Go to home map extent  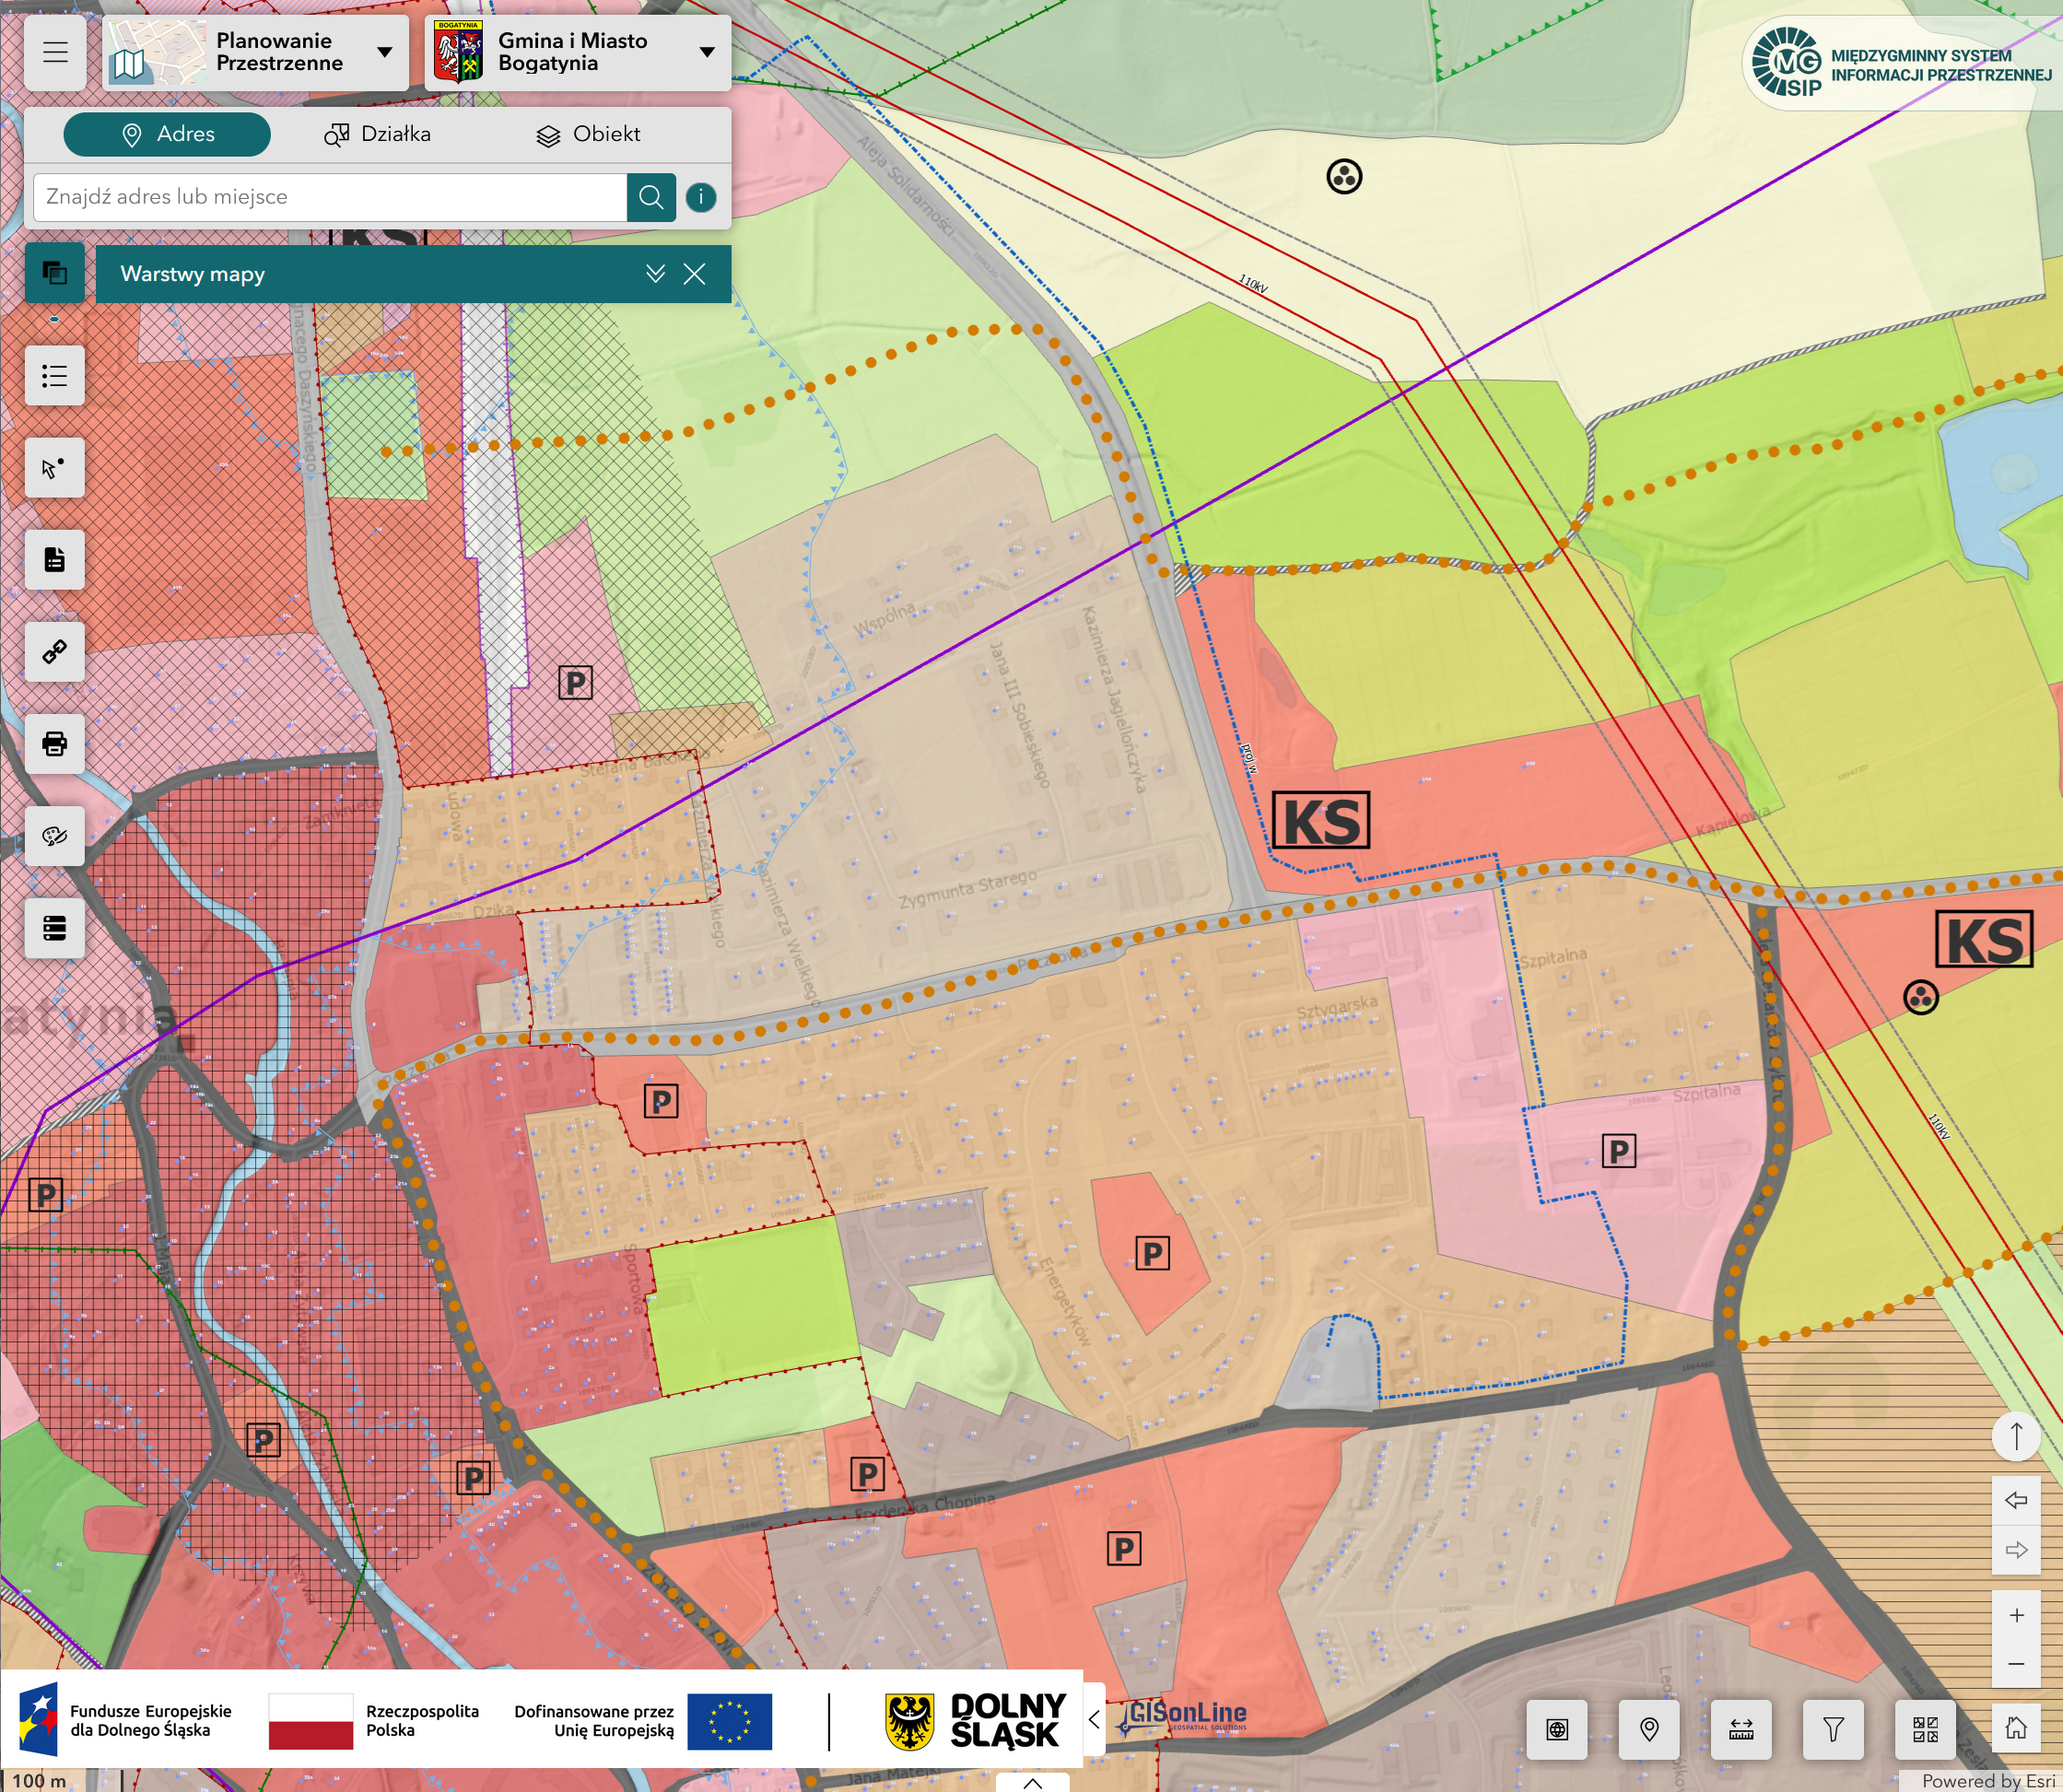coord(2016,1729)
